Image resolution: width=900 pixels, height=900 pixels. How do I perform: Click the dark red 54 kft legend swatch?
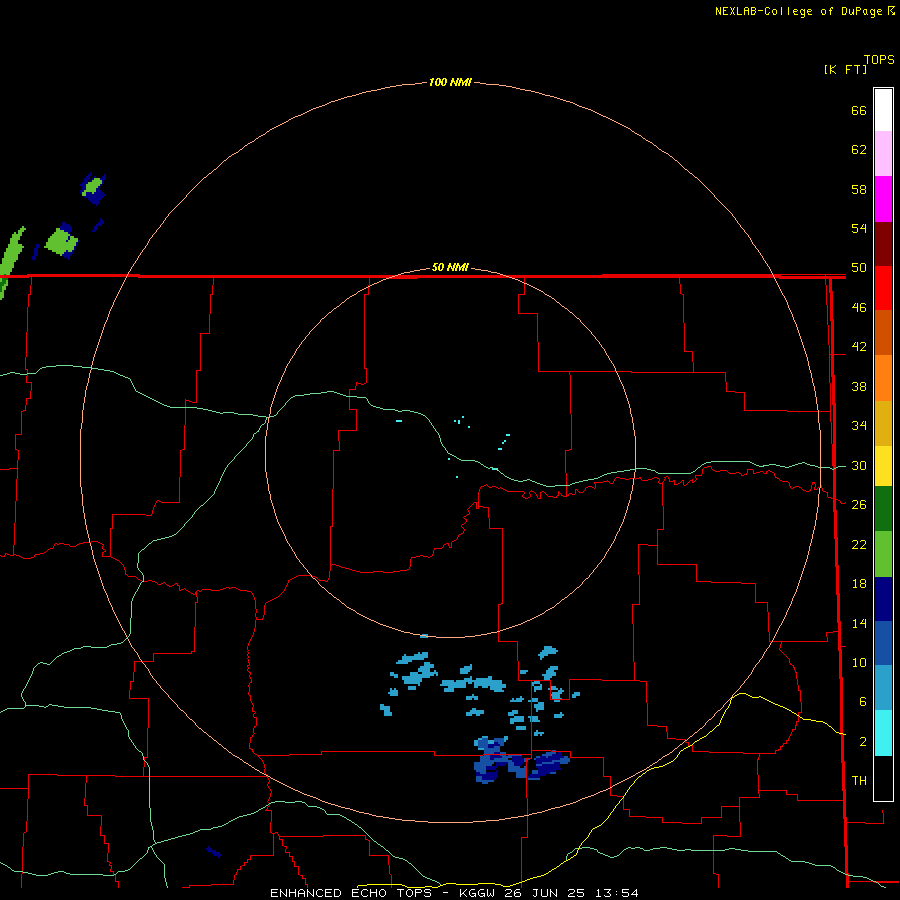pos(883,243)
